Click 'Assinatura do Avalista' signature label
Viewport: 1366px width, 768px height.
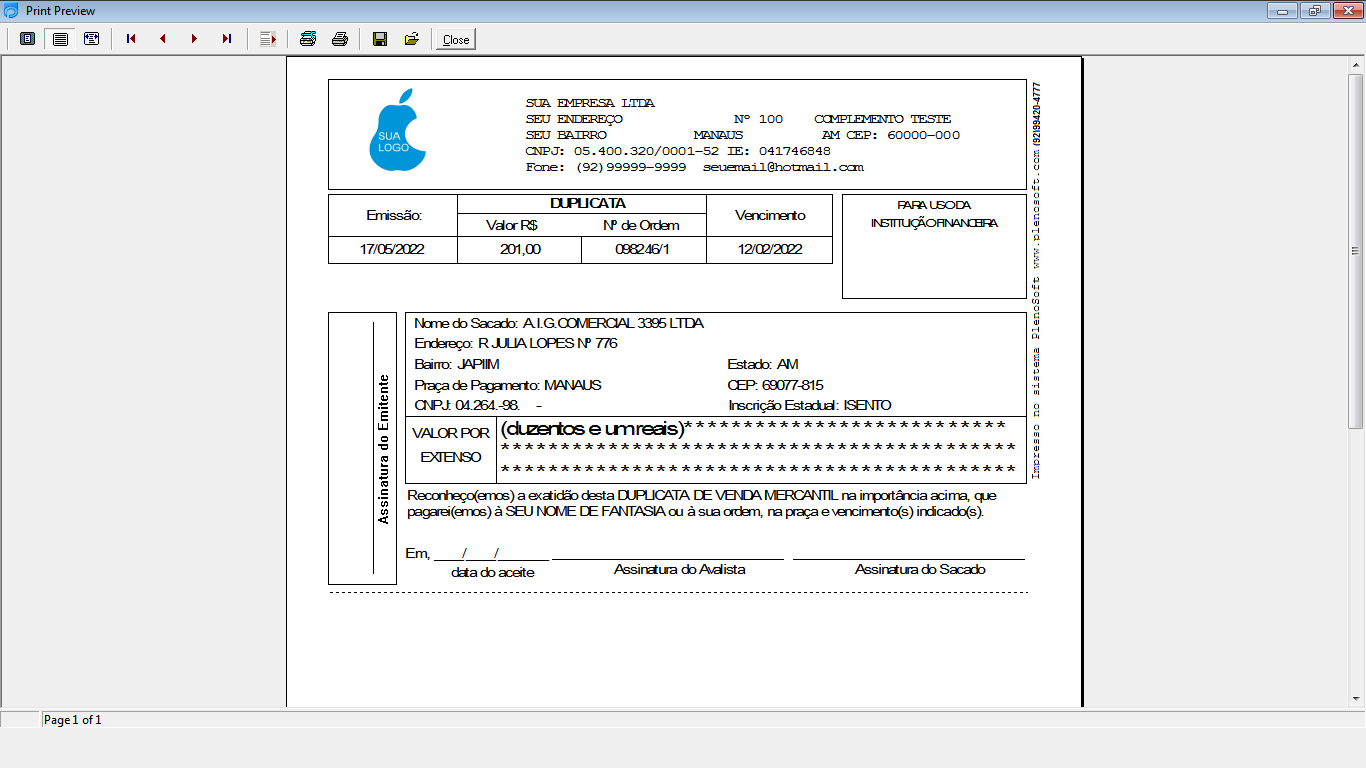point(679,569)
